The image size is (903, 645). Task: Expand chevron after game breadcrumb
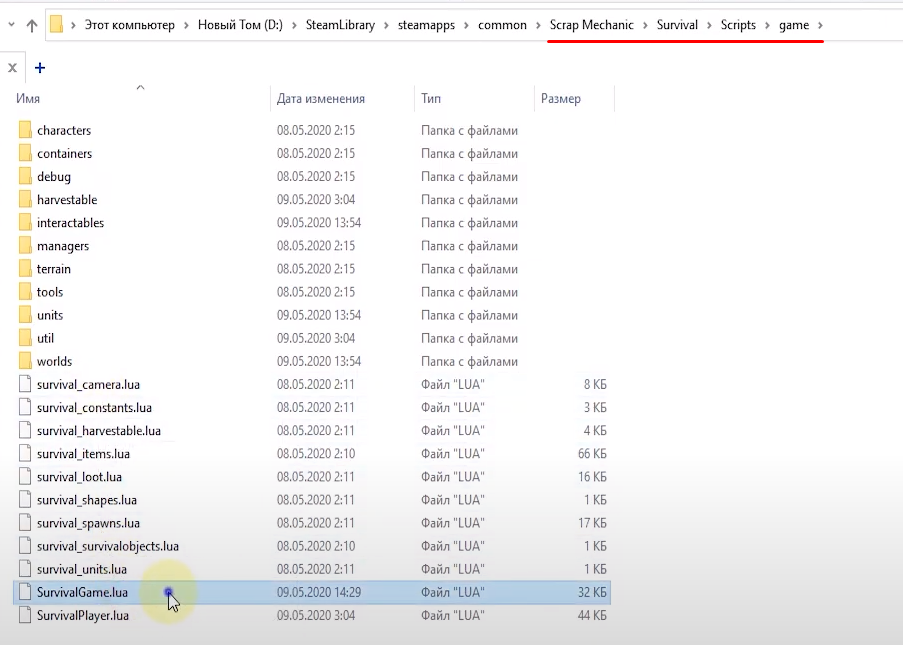(820, 25)
